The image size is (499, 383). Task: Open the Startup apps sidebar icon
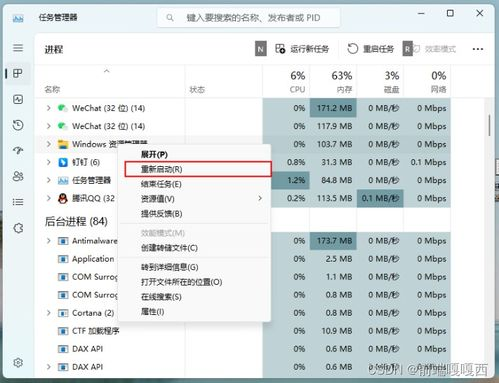(18, 151)
